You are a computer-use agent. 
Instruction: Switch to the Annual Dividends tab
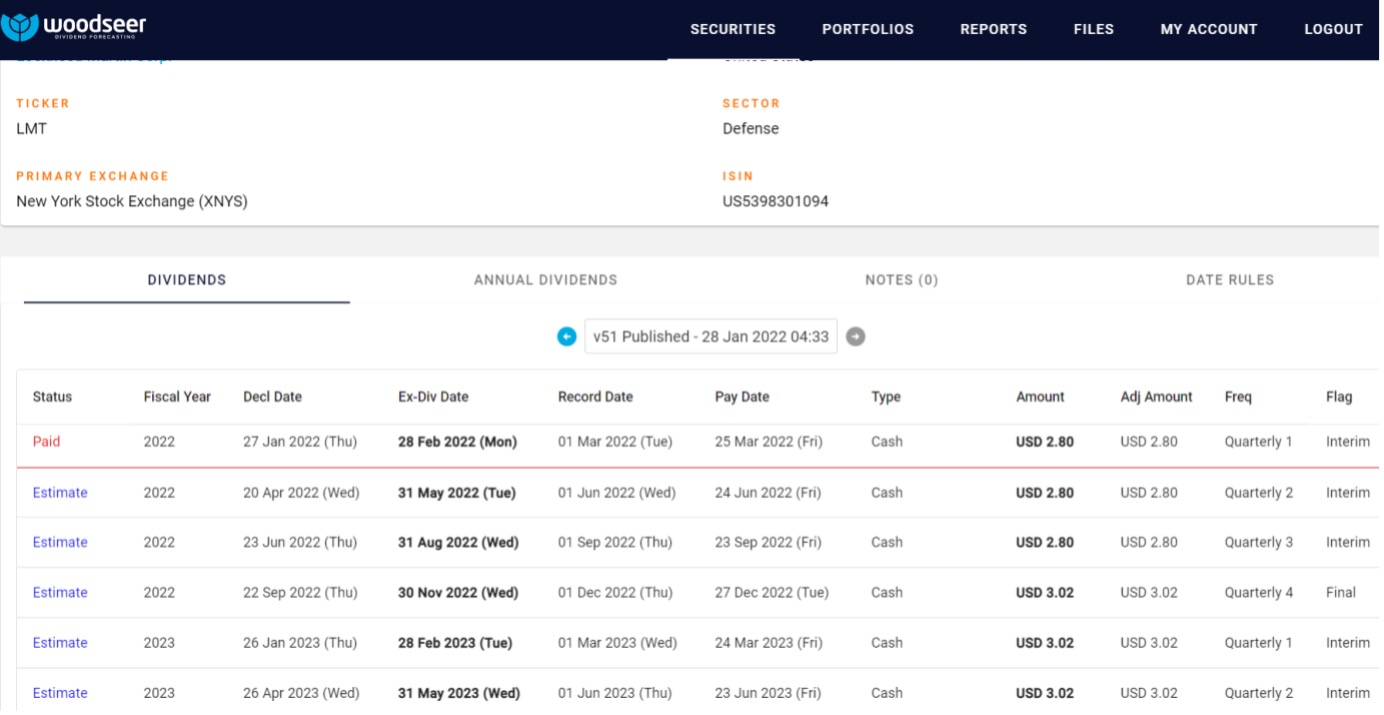(546, 280)
